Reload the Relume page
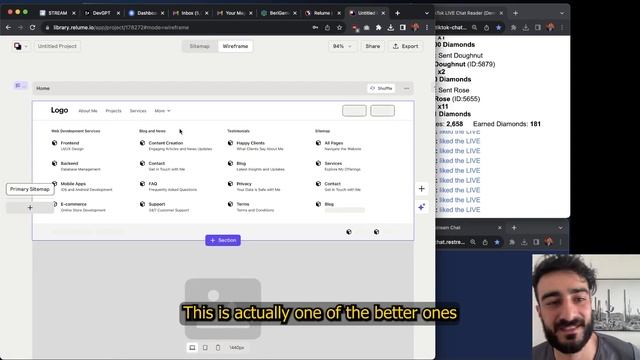 coord(32,27)
